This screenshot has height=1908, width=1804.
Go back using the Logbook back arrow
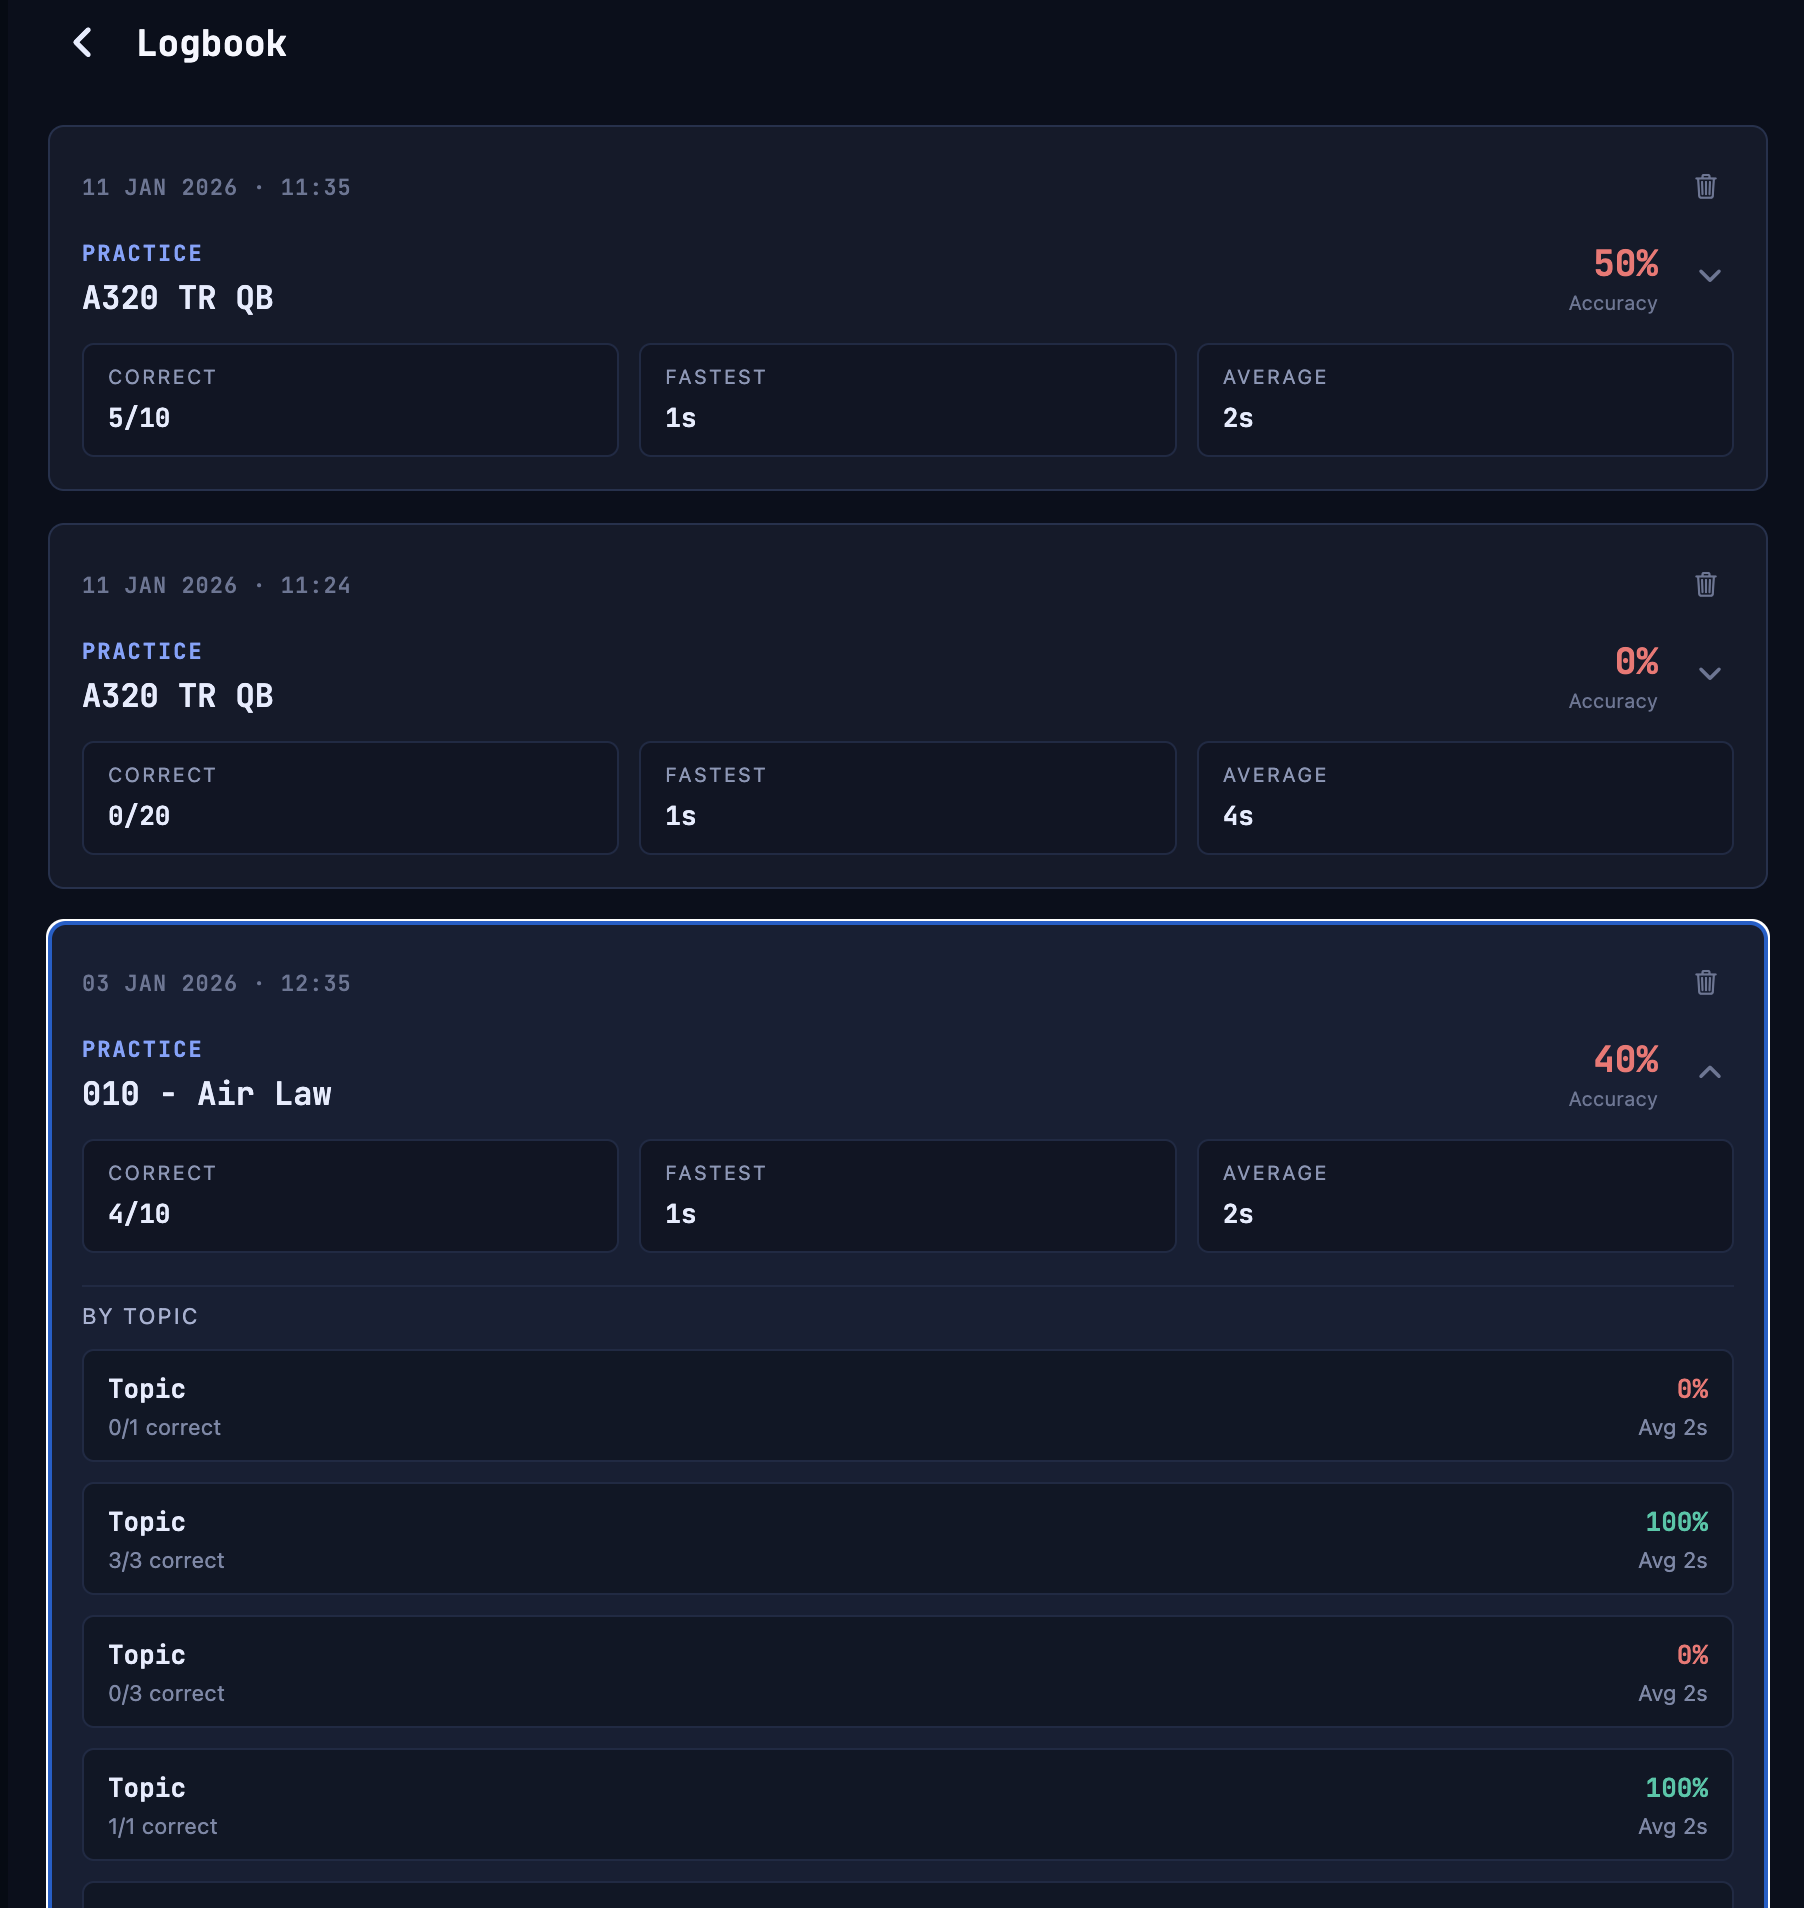[x=83, y=43]
